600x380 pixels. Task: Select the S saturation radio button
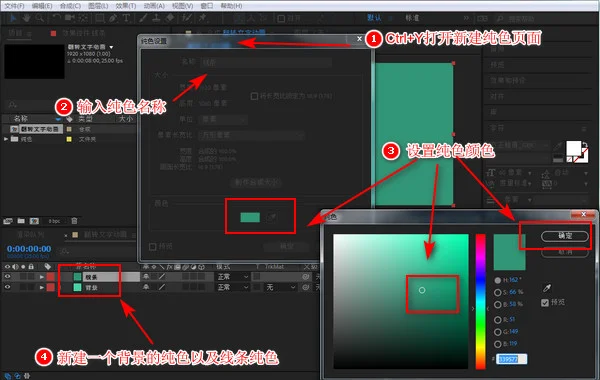point(497,292)
